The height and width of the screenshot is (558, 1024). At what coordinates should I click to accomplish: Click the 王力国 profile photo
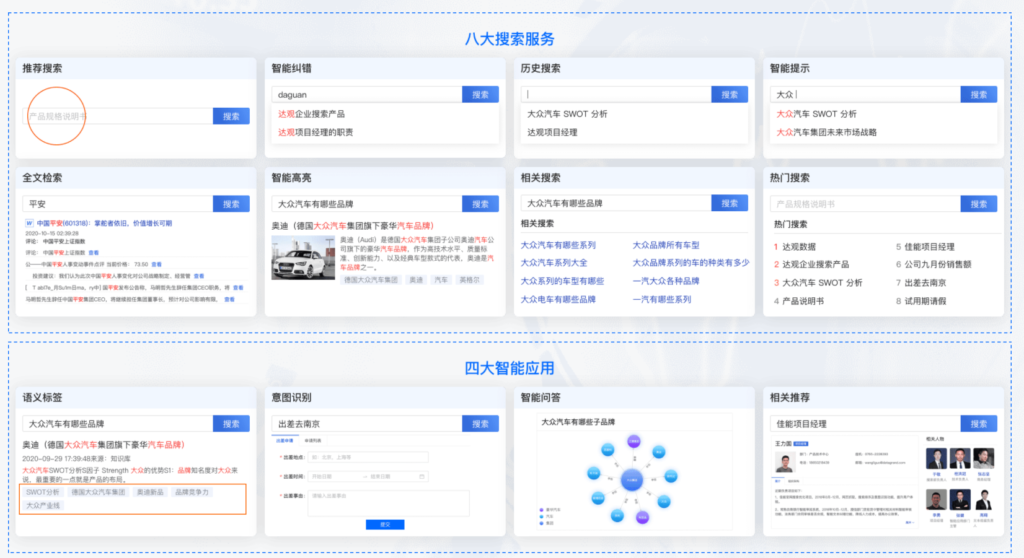785,462
